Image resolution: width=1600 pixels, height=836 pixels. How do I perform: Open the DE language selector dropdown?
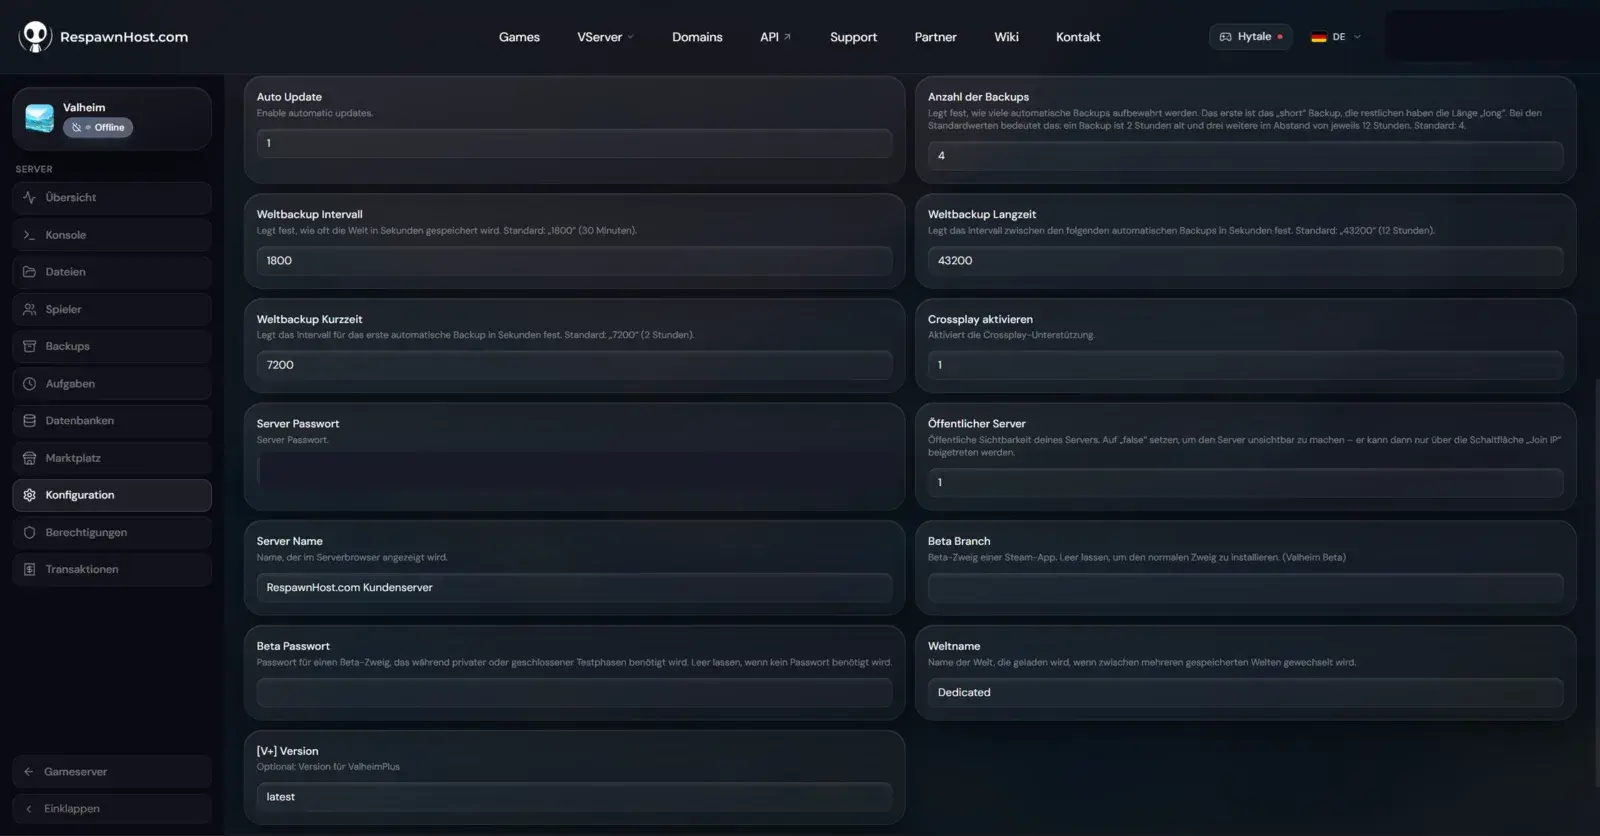click(1336, 37)
